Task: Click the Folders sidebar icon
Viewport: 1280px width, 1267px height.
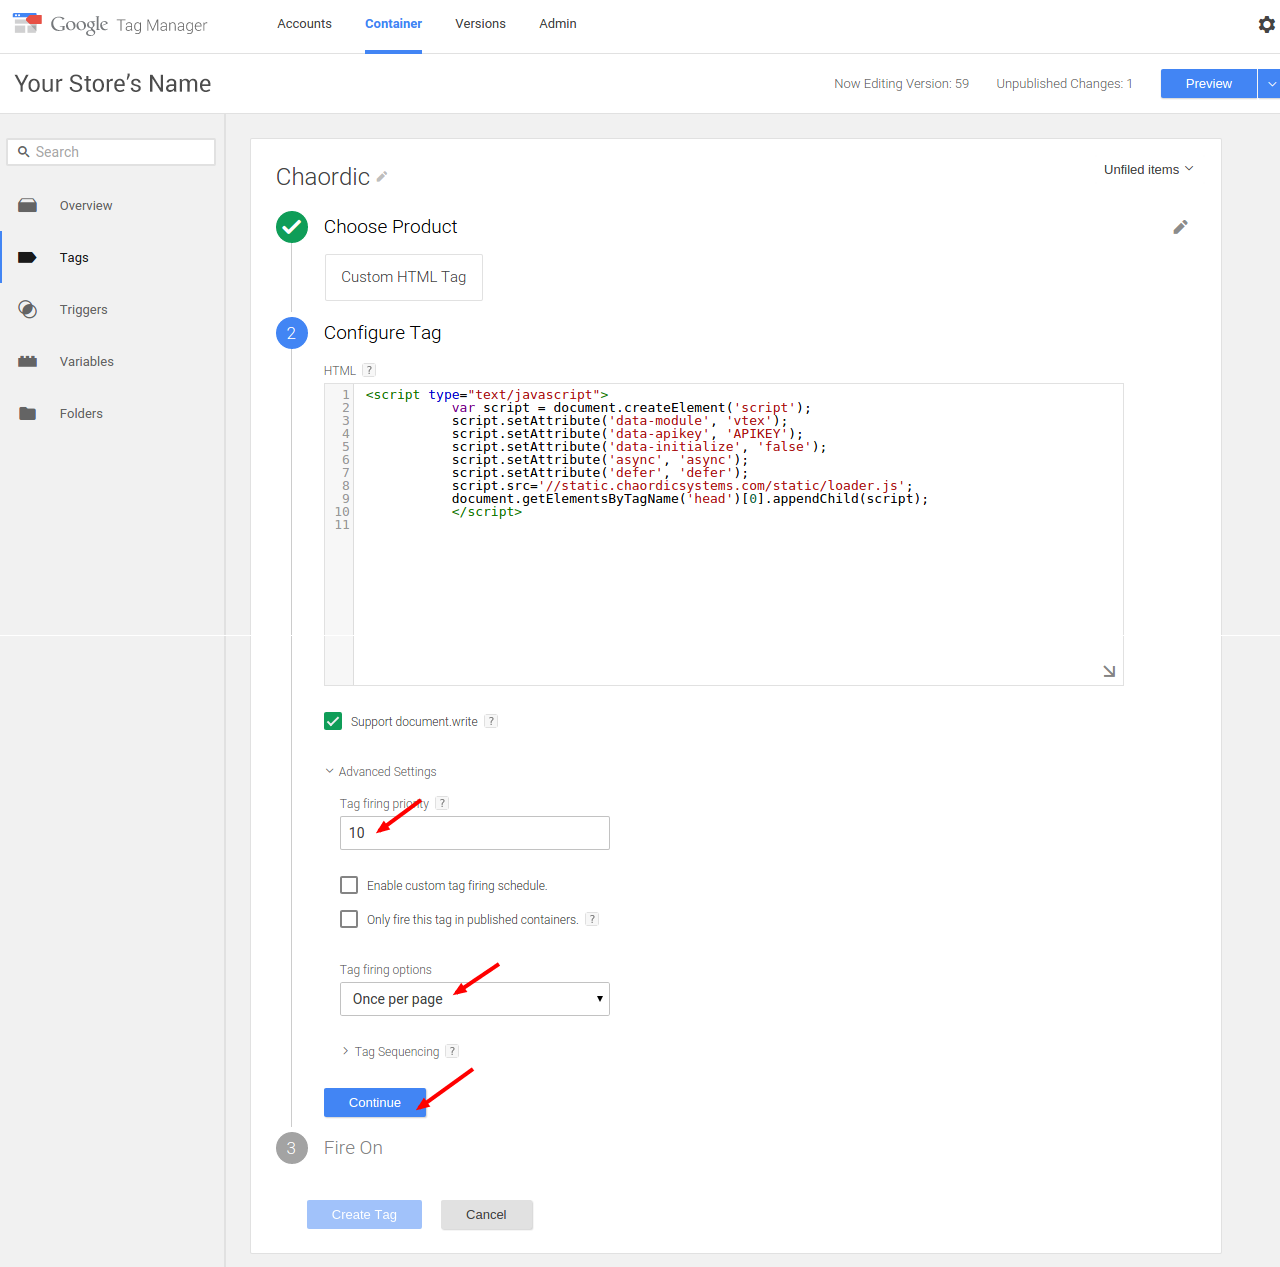Action: coord(28,413)
